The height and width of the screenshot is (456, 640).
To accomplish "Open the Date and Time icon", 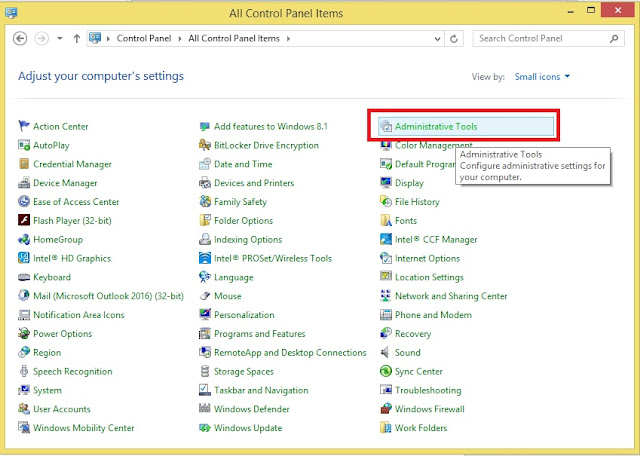I will [204, 164].
